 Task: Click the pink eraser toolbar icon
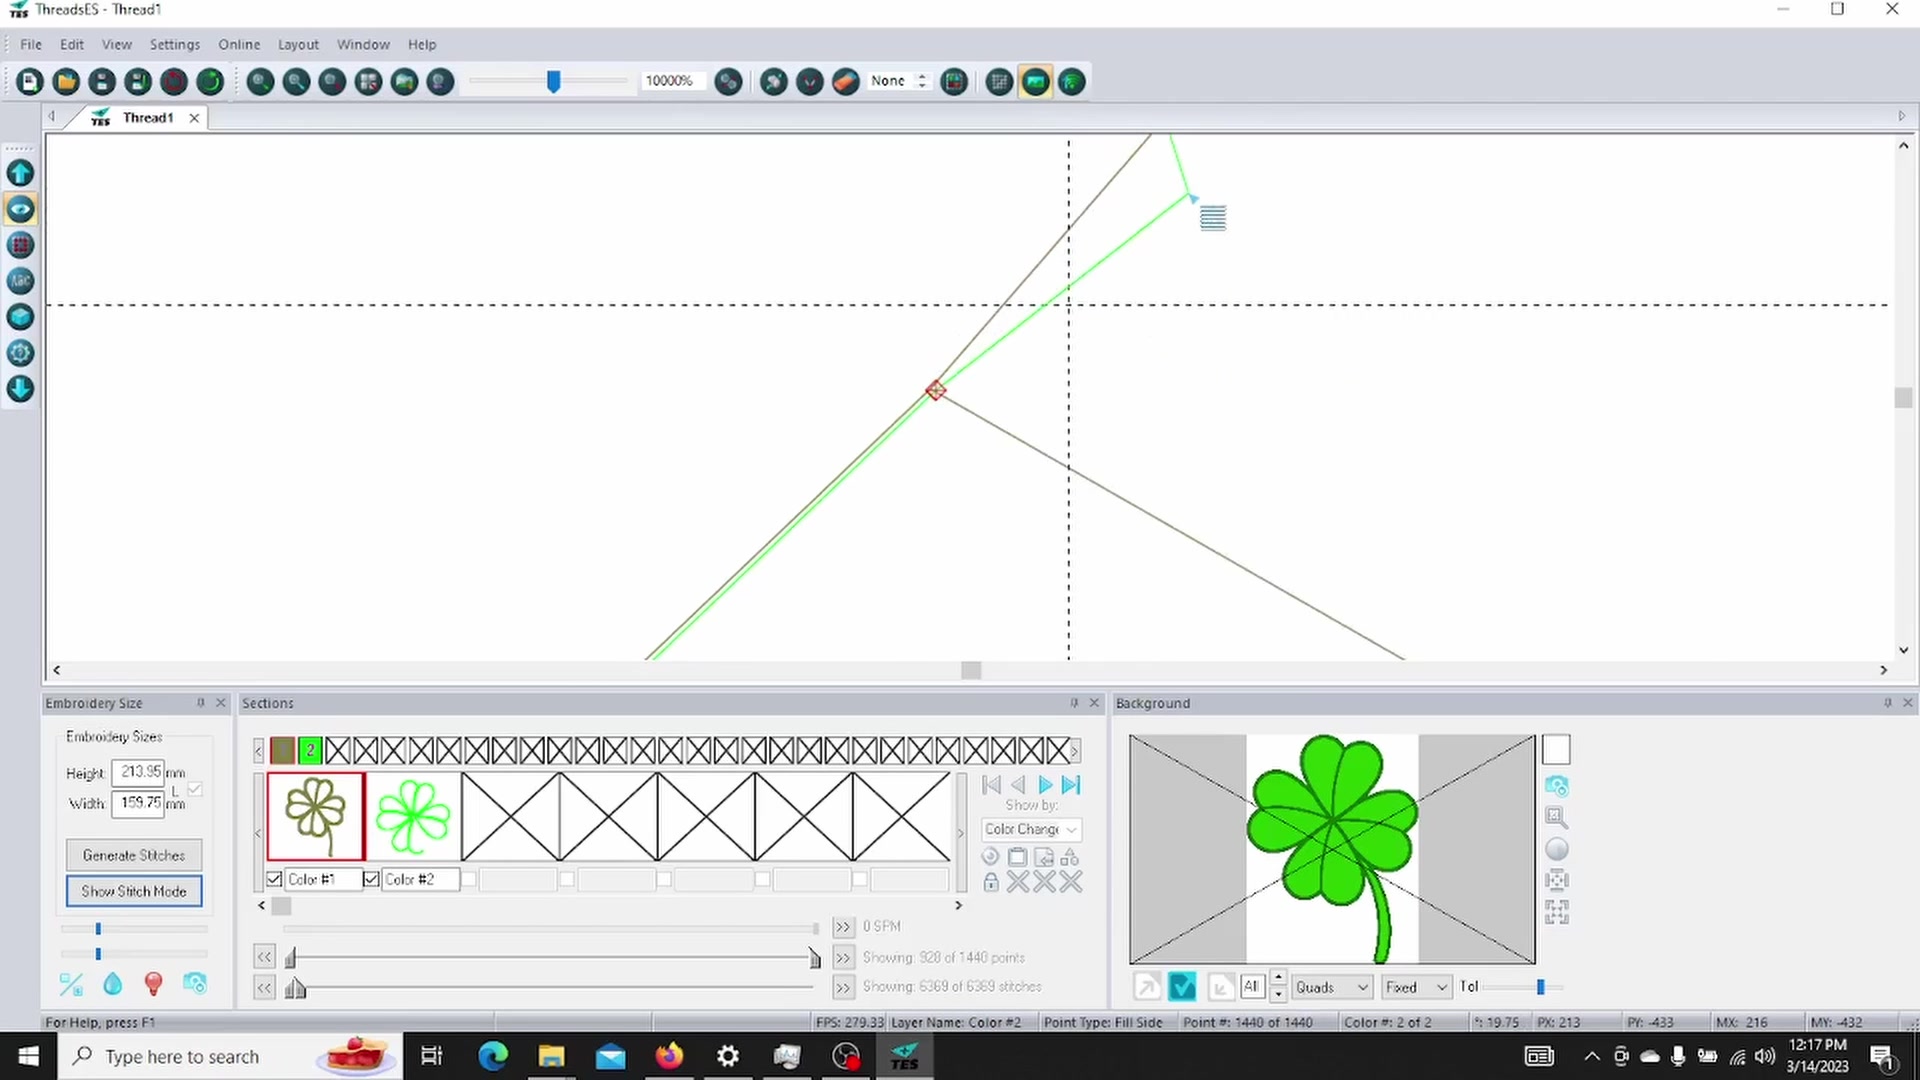click(845, 82)
